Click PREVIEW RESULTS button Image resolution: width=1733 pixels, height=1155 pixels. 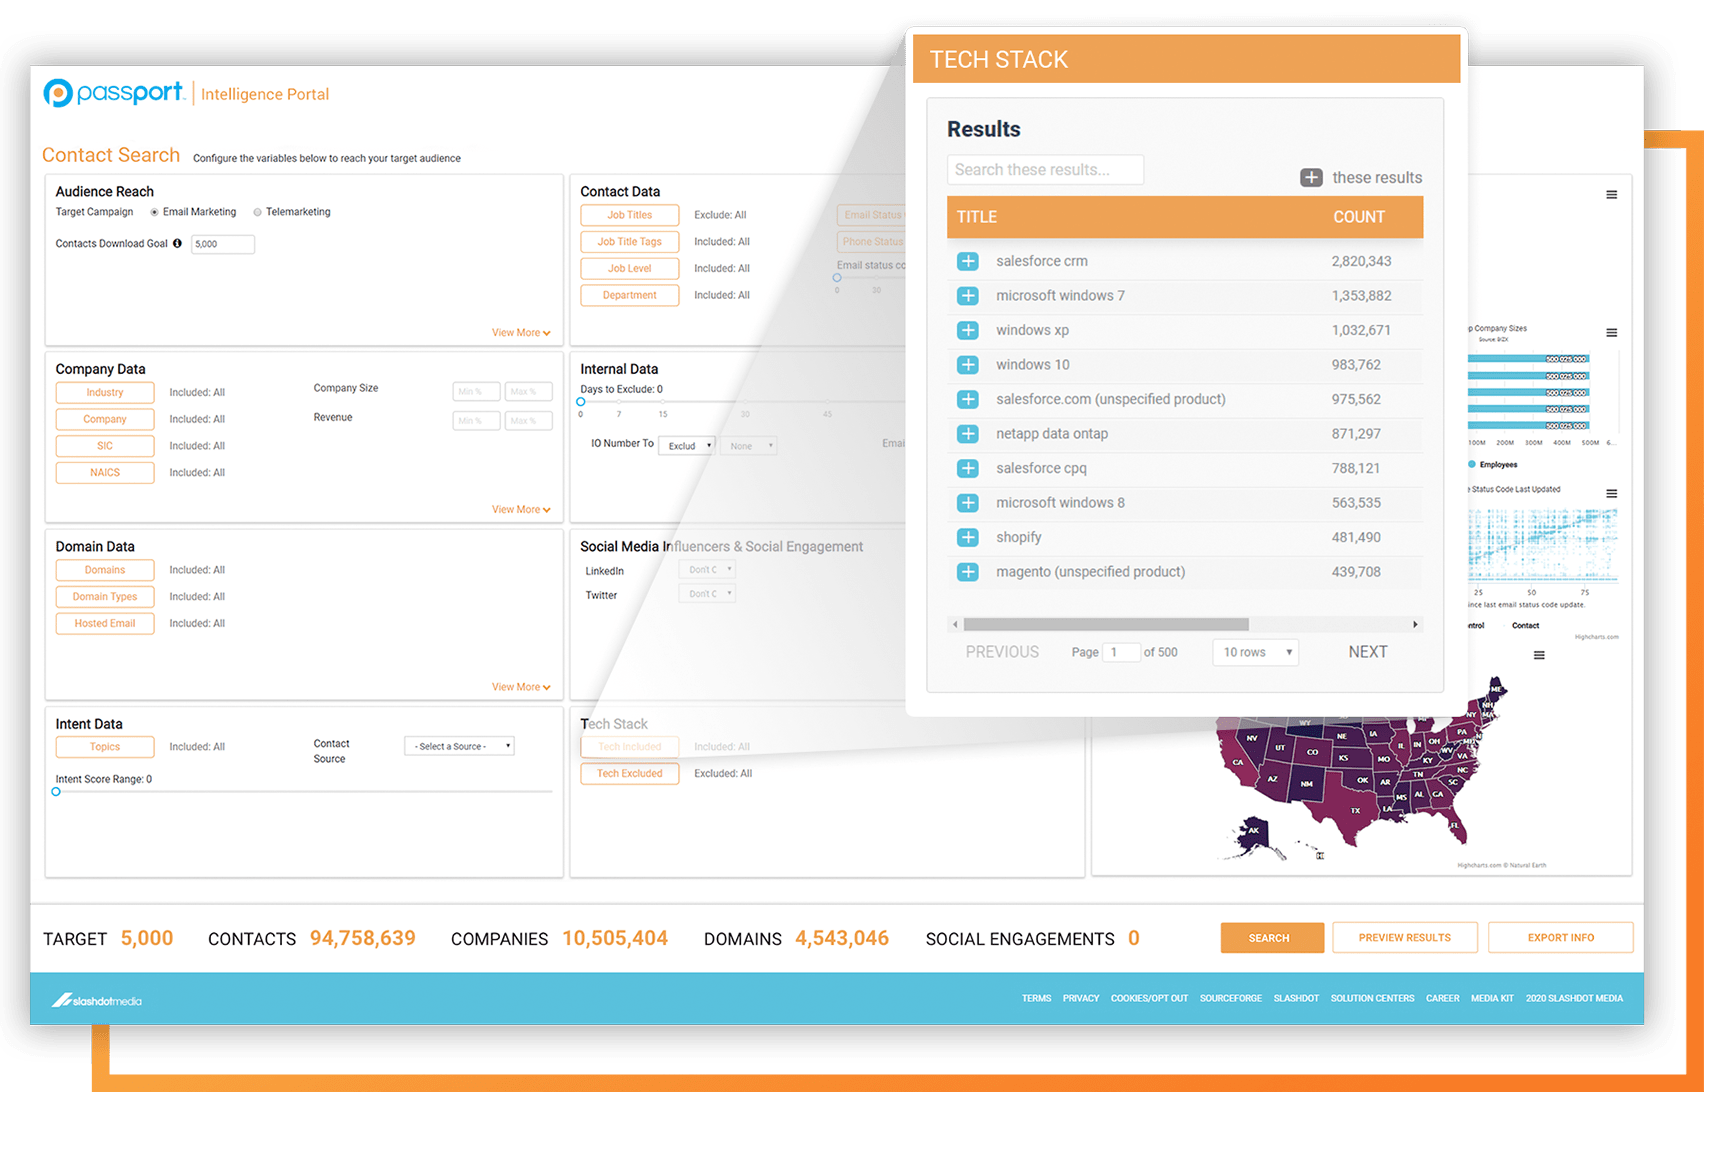[x=1405, y=938]
